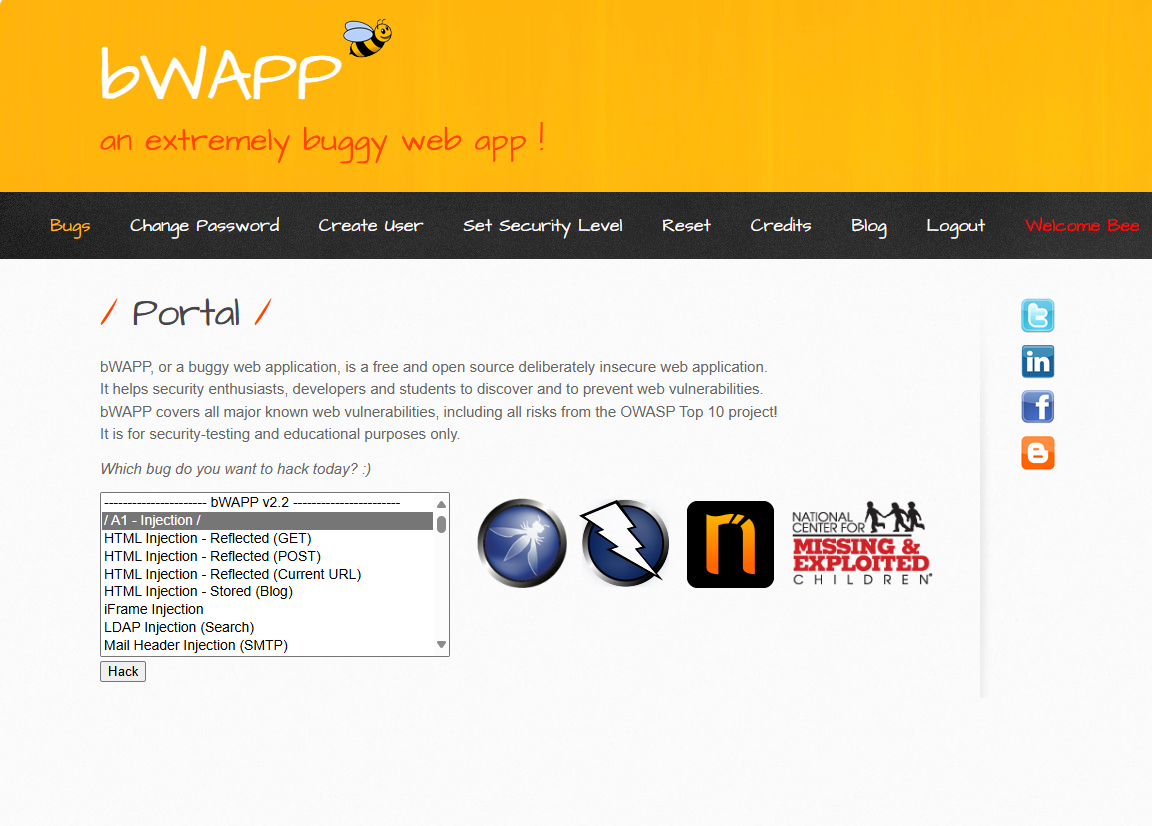The height and width of the screenshot is (826, 1152).
Task: Open the Blogger icon link
Action: (x=1037, y=453)
